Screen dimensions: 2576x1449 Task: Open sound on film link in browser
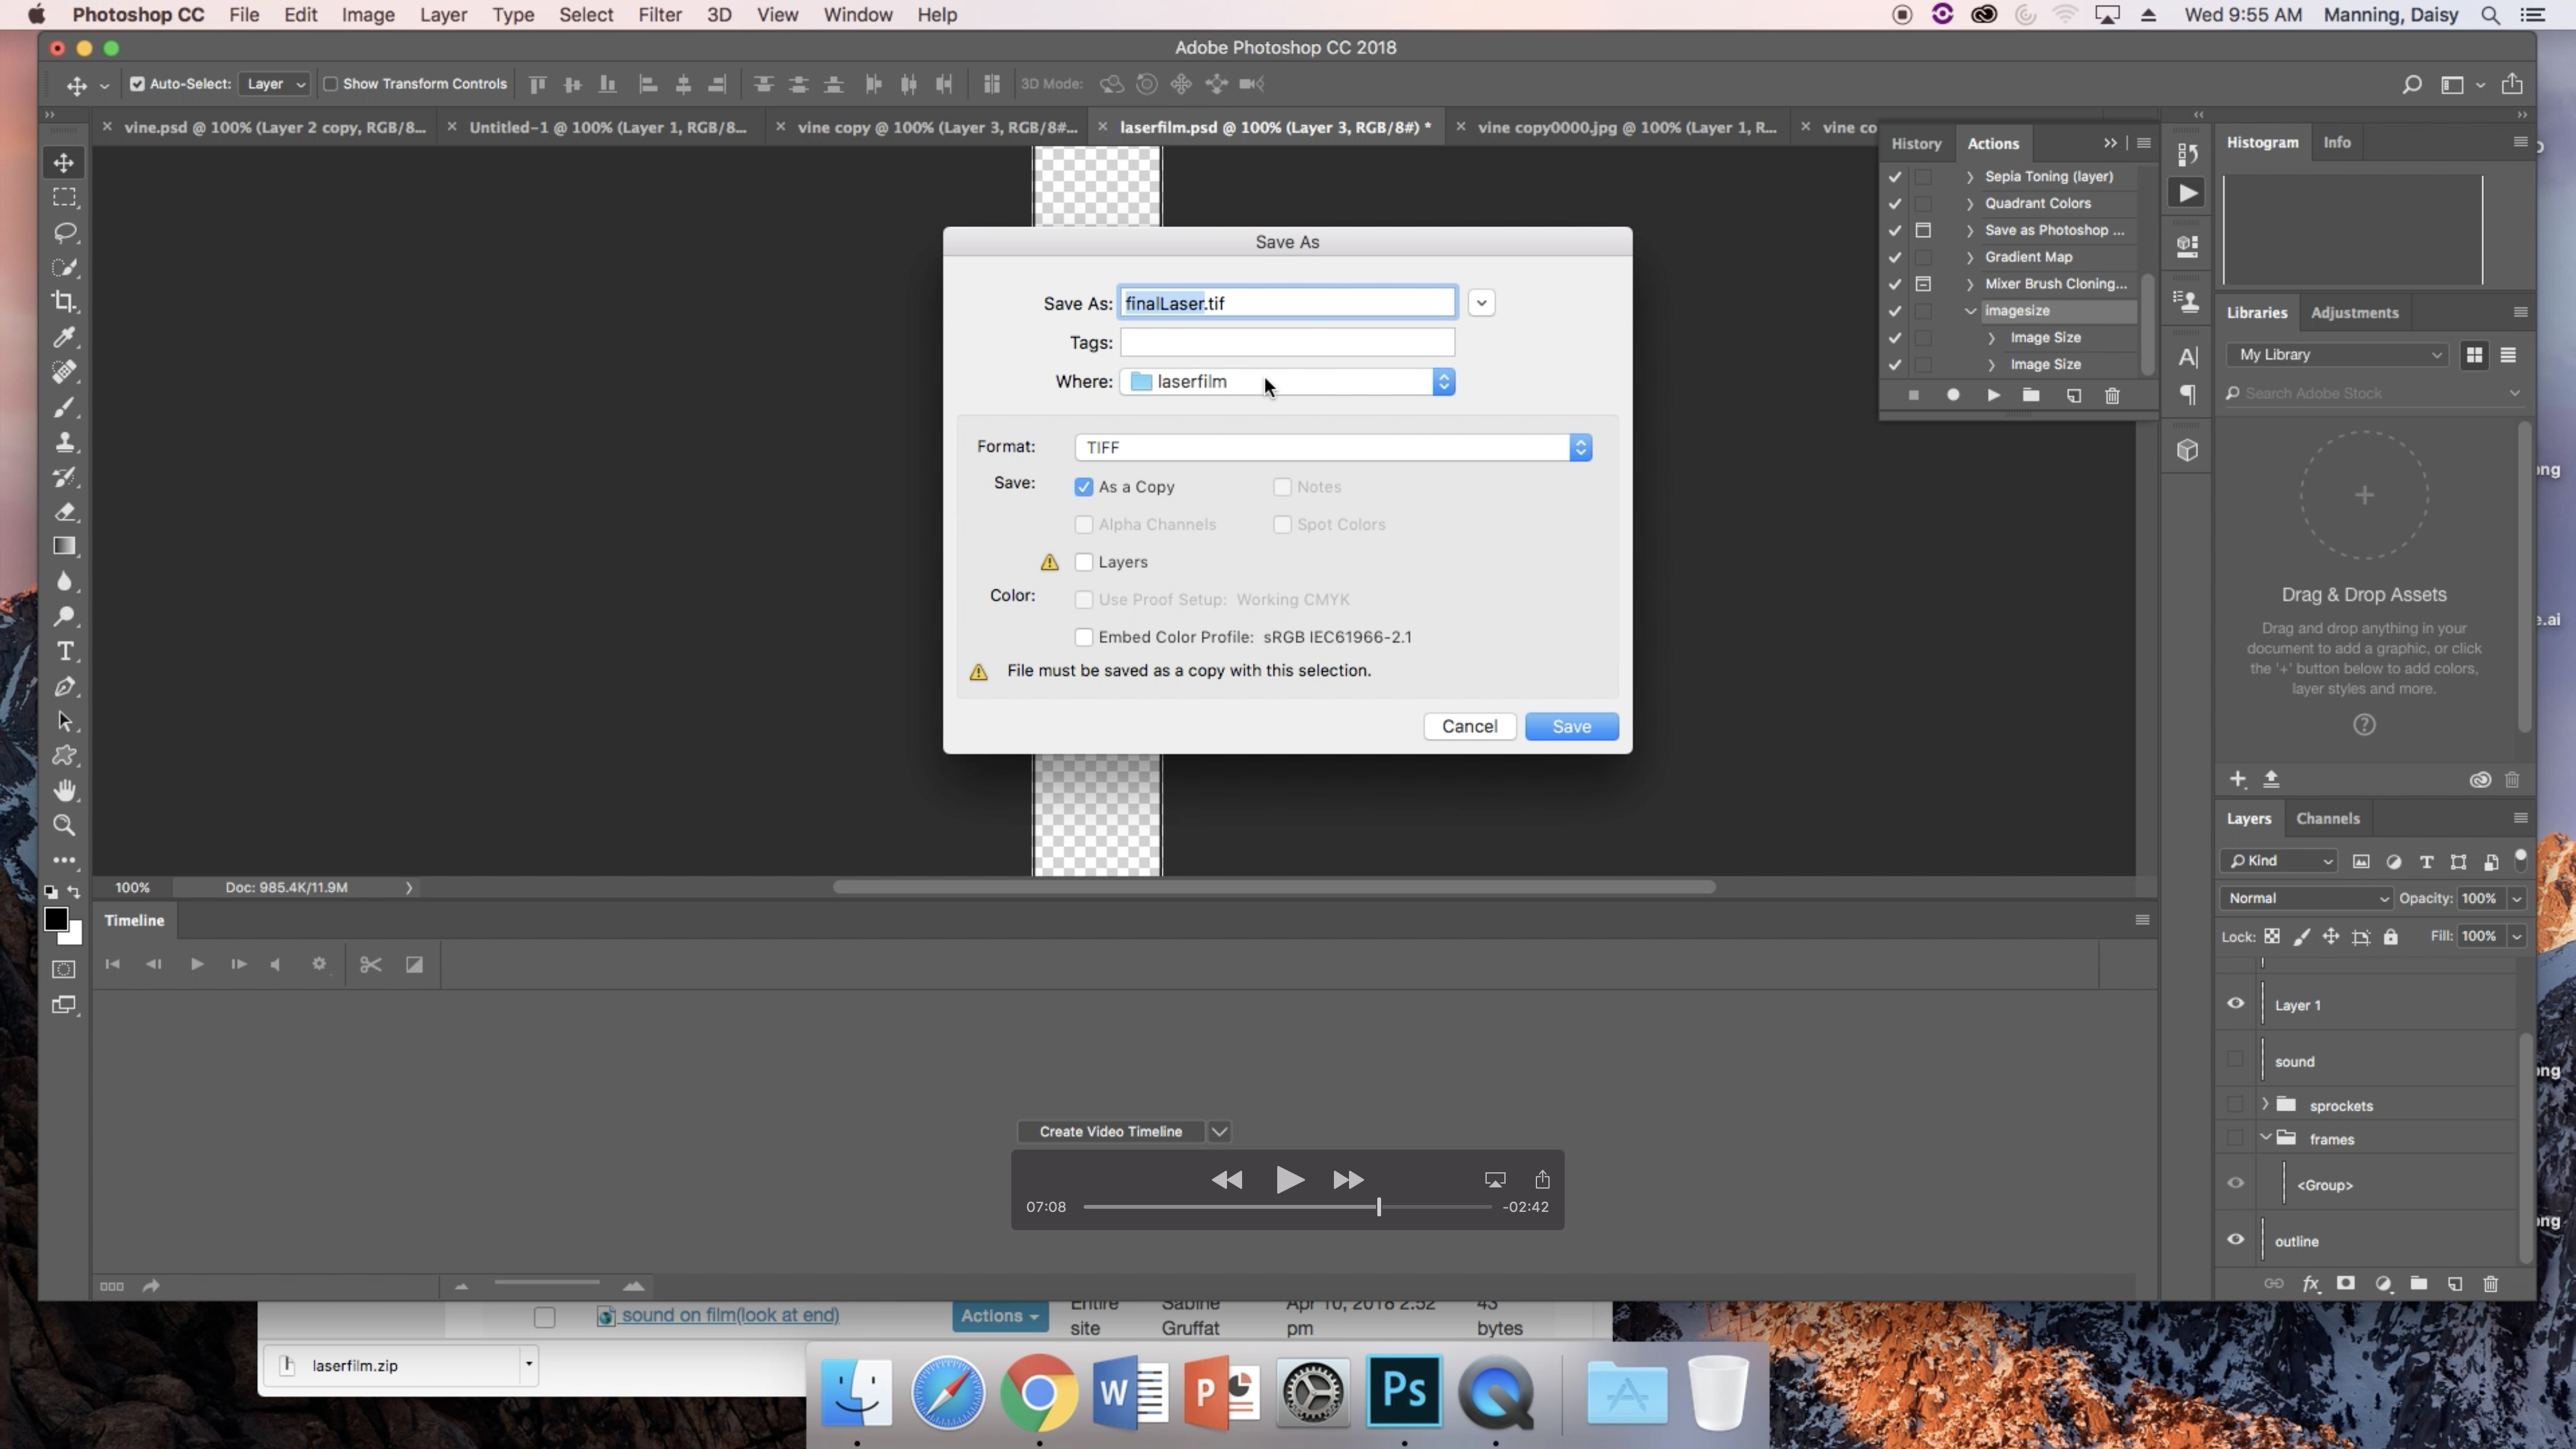click(x=730, y=1316)
